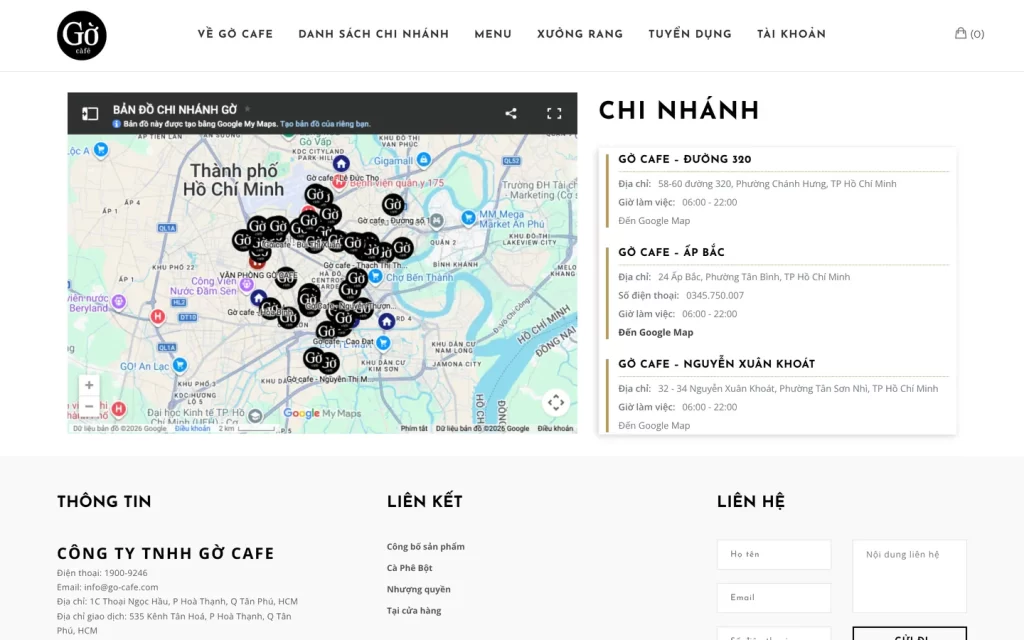Viewport: 1024px width, 640px height.
Task: Click the MM Mega Market An Phú pin
Action: click(468, 217)
